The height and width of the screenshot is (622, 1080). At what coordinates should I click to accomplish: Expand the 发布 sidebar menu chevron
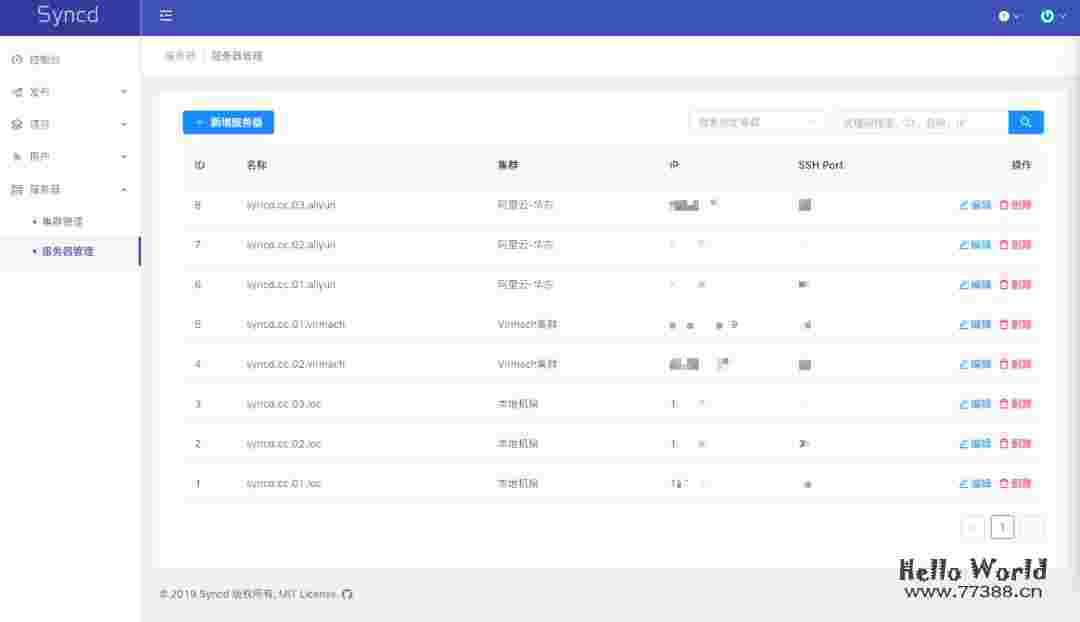click(x=124, y=91)
